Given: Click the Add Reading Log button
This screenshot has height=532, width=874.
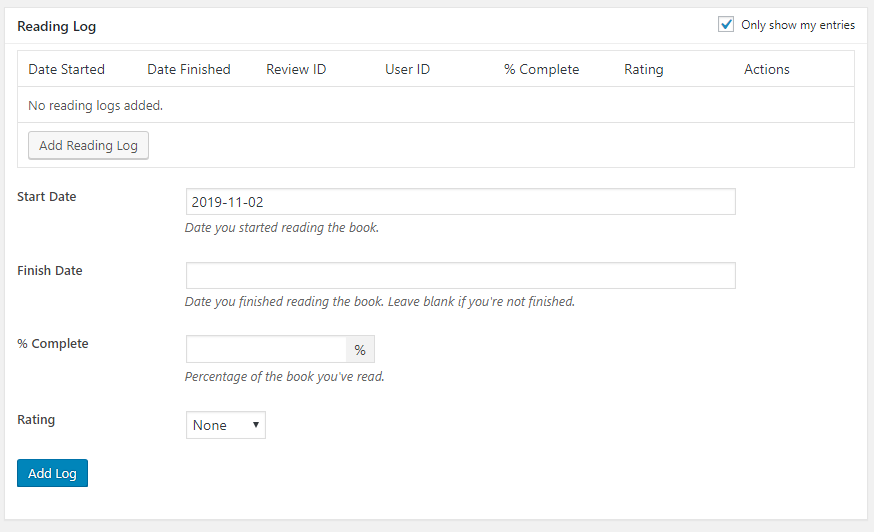Looking at the screenshot, I should click(88, 146).
